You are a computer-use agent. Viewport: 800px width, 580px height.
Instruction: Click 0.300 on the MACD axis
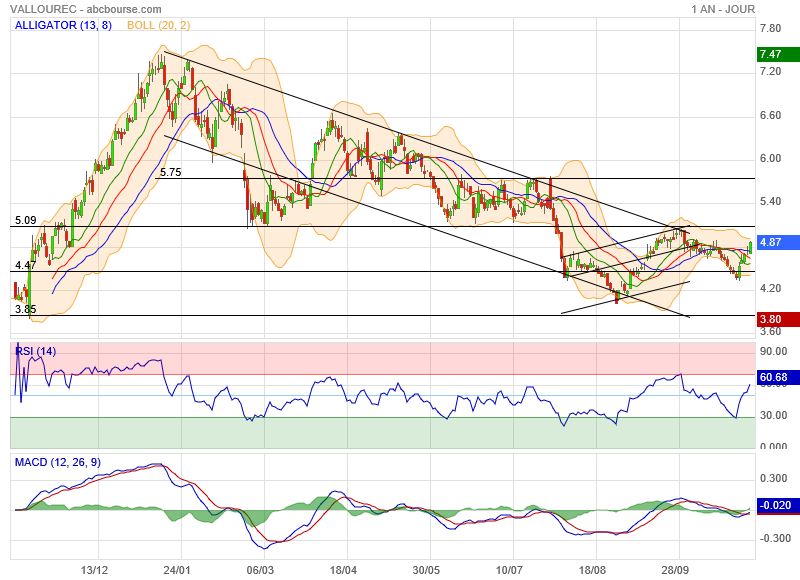tap(773, 478)
